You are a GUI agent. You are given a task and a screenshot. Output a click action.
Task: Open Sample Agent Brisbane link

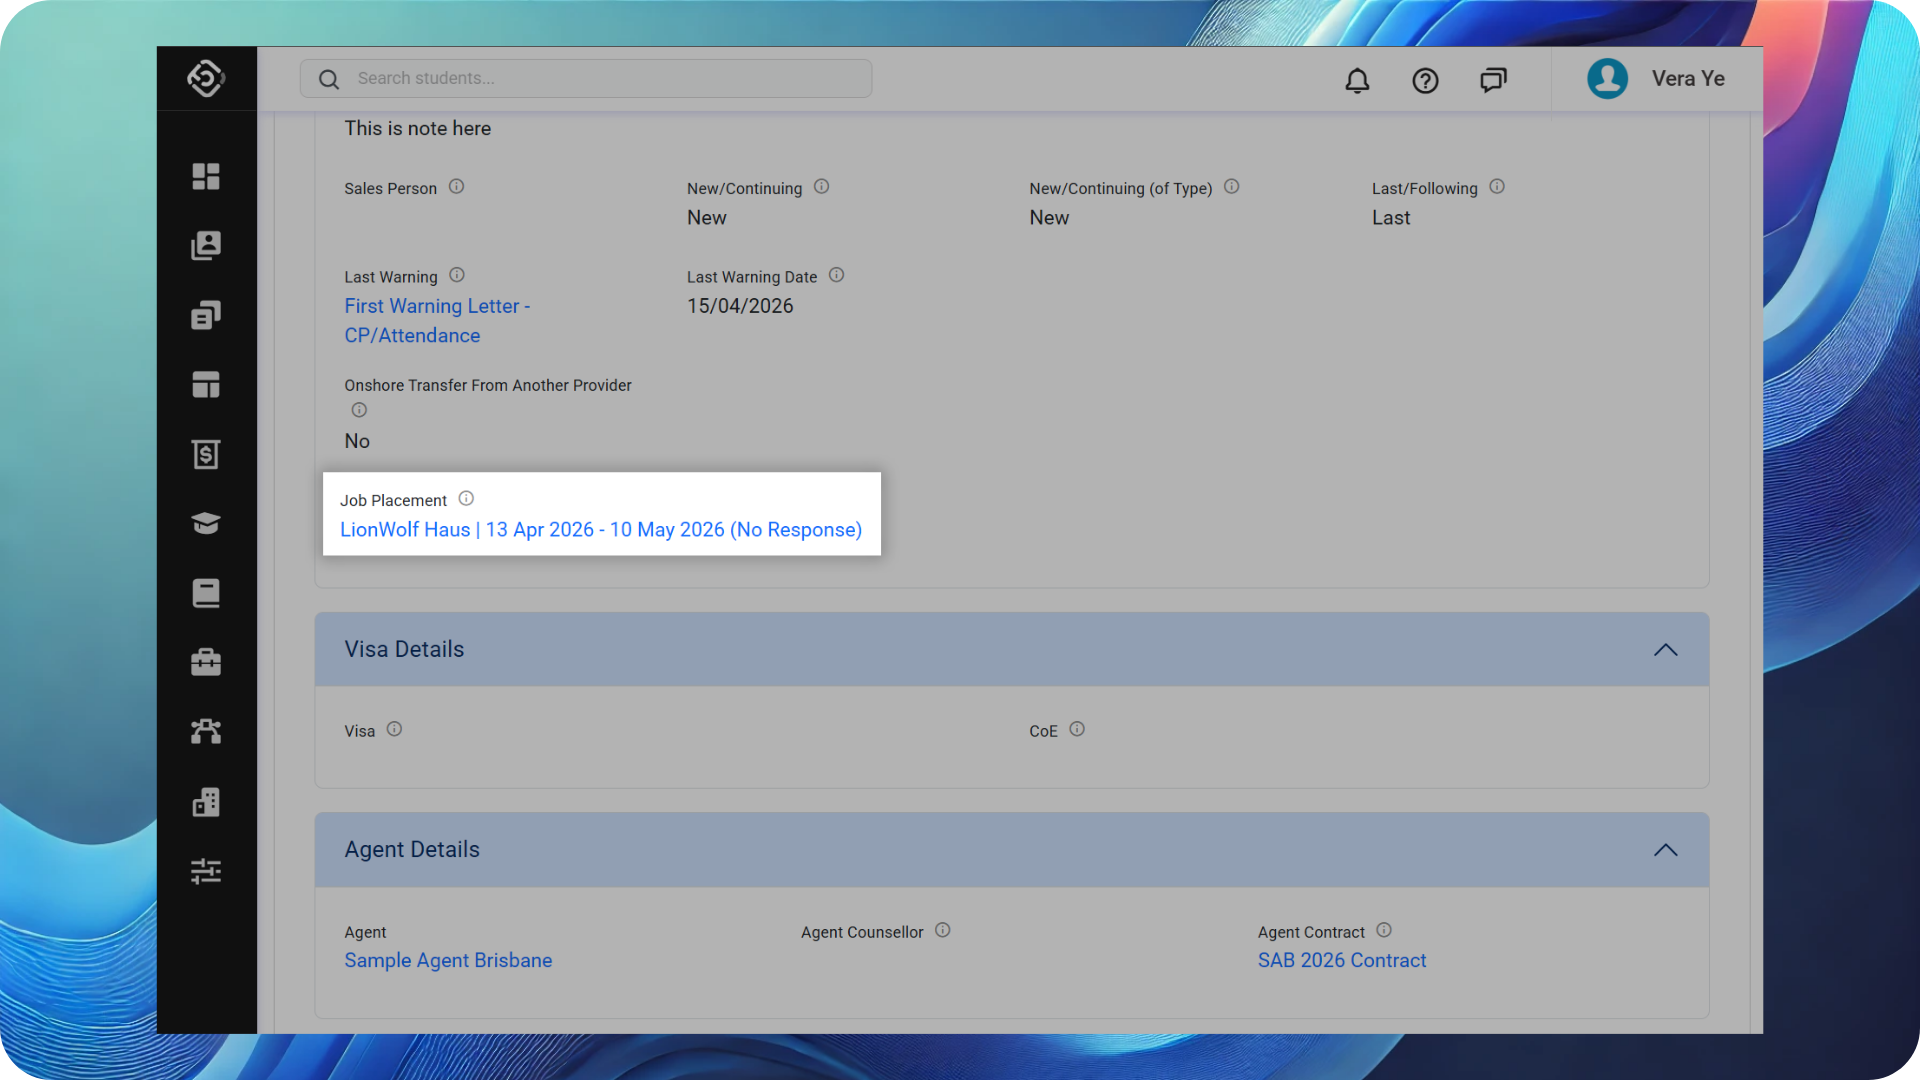[448, 960]
